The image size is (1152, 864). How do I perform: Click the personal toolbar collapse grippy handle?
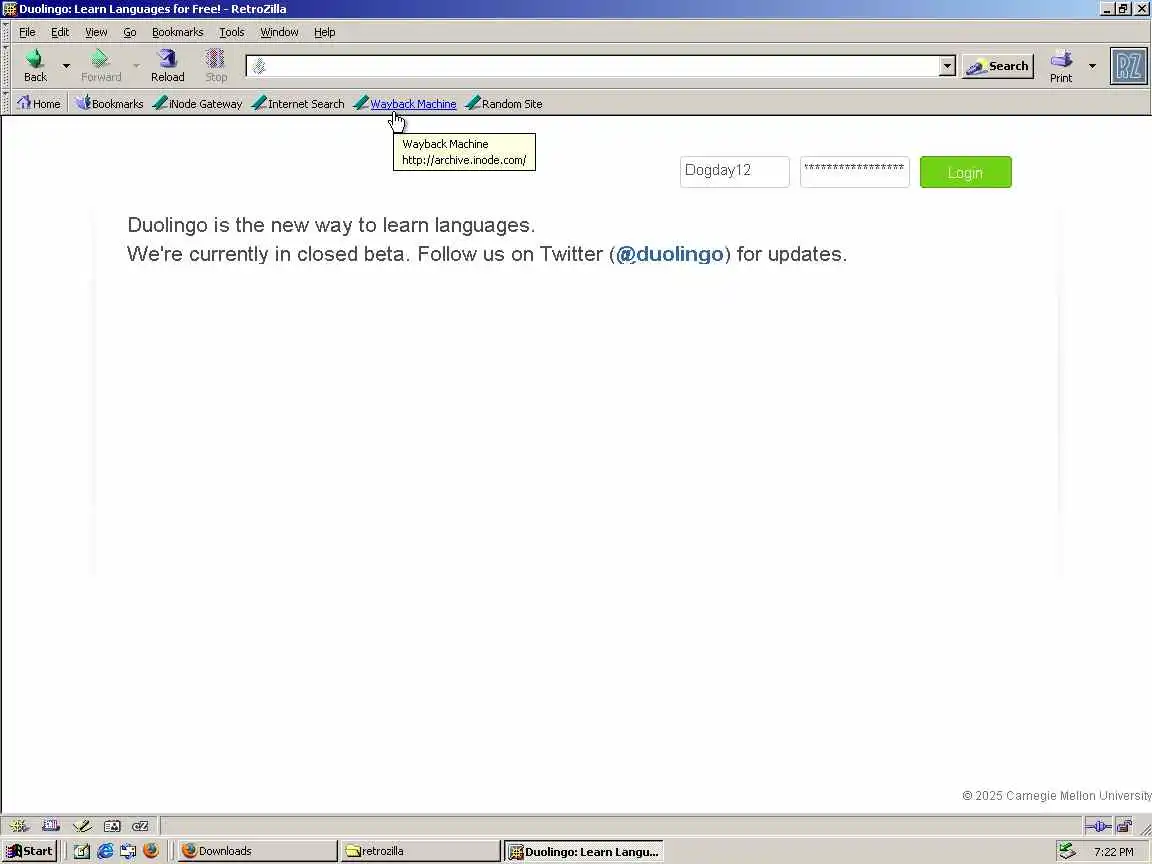tap(6, 103)
